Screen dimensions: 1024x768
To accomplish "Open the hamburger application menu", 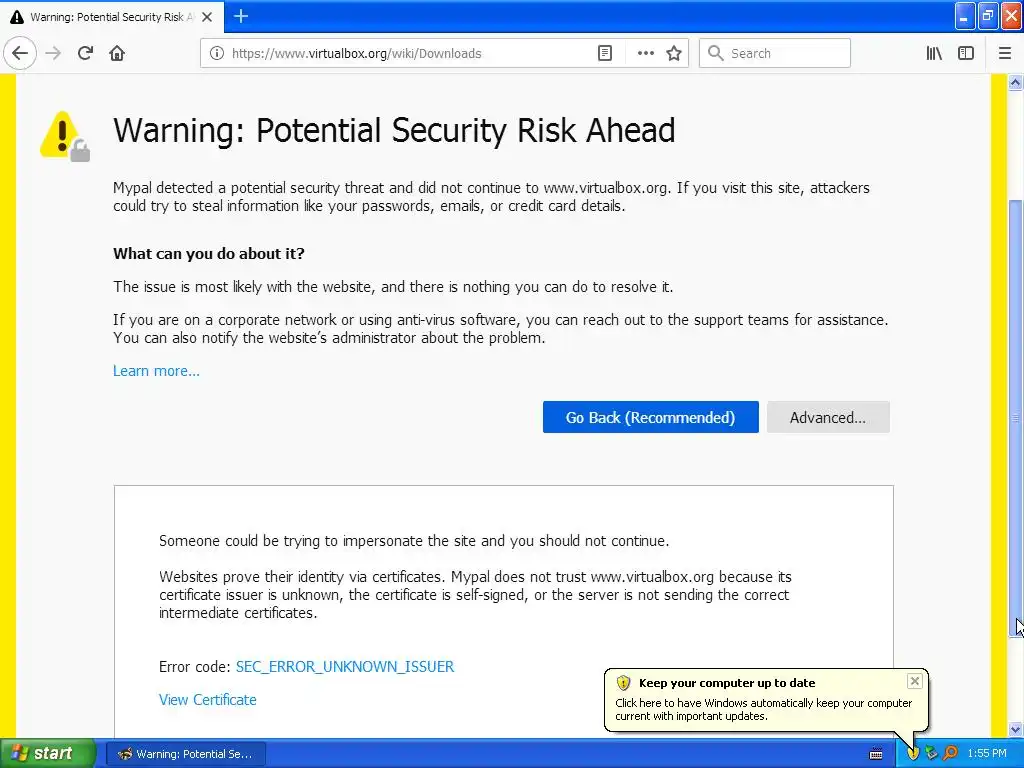I will (1005, 53).
